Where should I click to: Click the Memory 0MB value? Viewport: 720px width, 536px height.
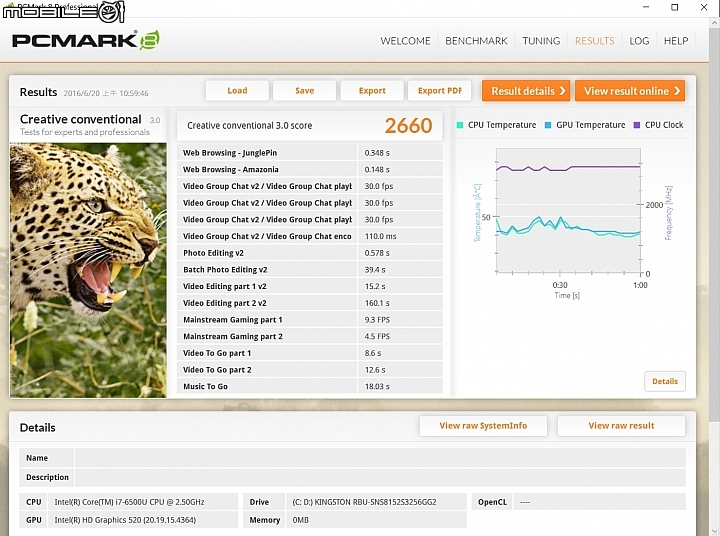click(300, 520)
